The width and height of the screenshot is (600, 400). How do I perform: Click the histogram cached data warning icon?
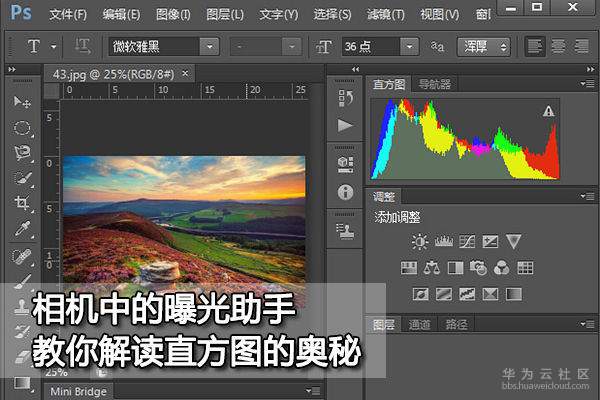tap(548, 111)
